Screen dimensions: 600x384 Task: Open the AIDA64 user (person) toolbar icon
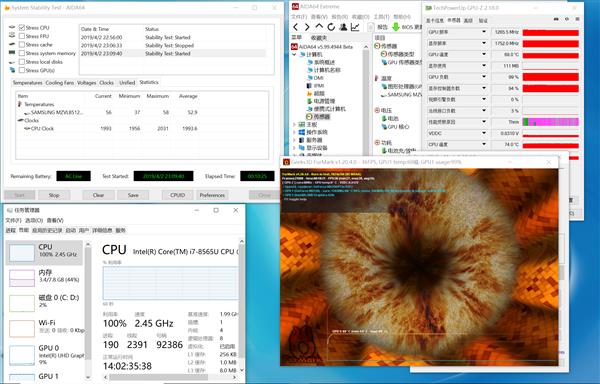[x=344, y=27]
